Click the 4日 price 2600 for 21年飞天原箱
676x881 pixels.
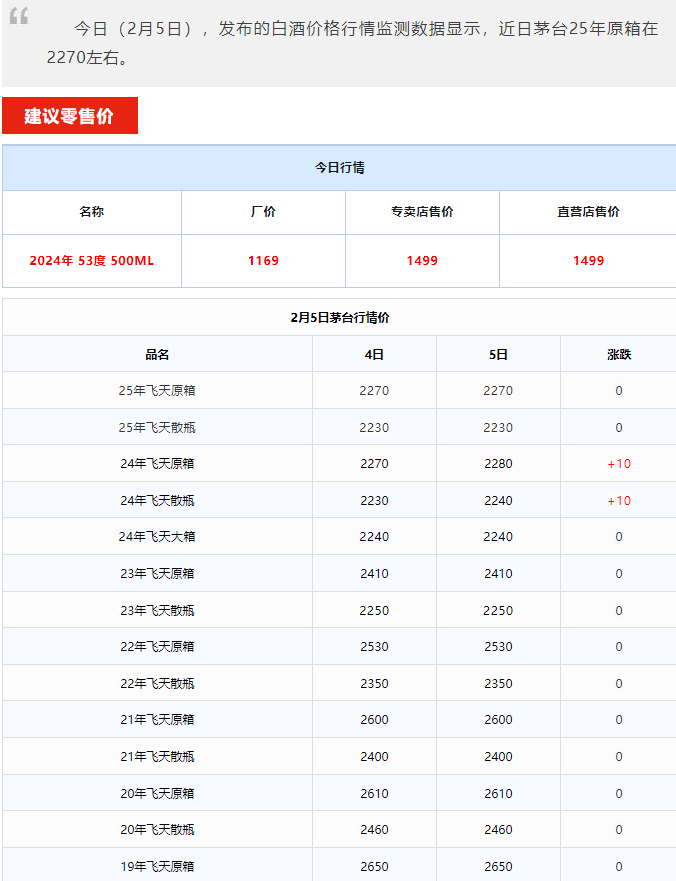point(374,720)
